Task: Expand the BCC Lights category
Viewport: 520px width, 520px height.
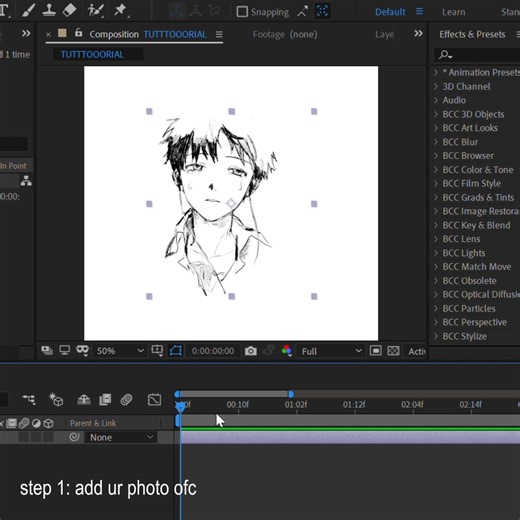Action: click(436, 253)
